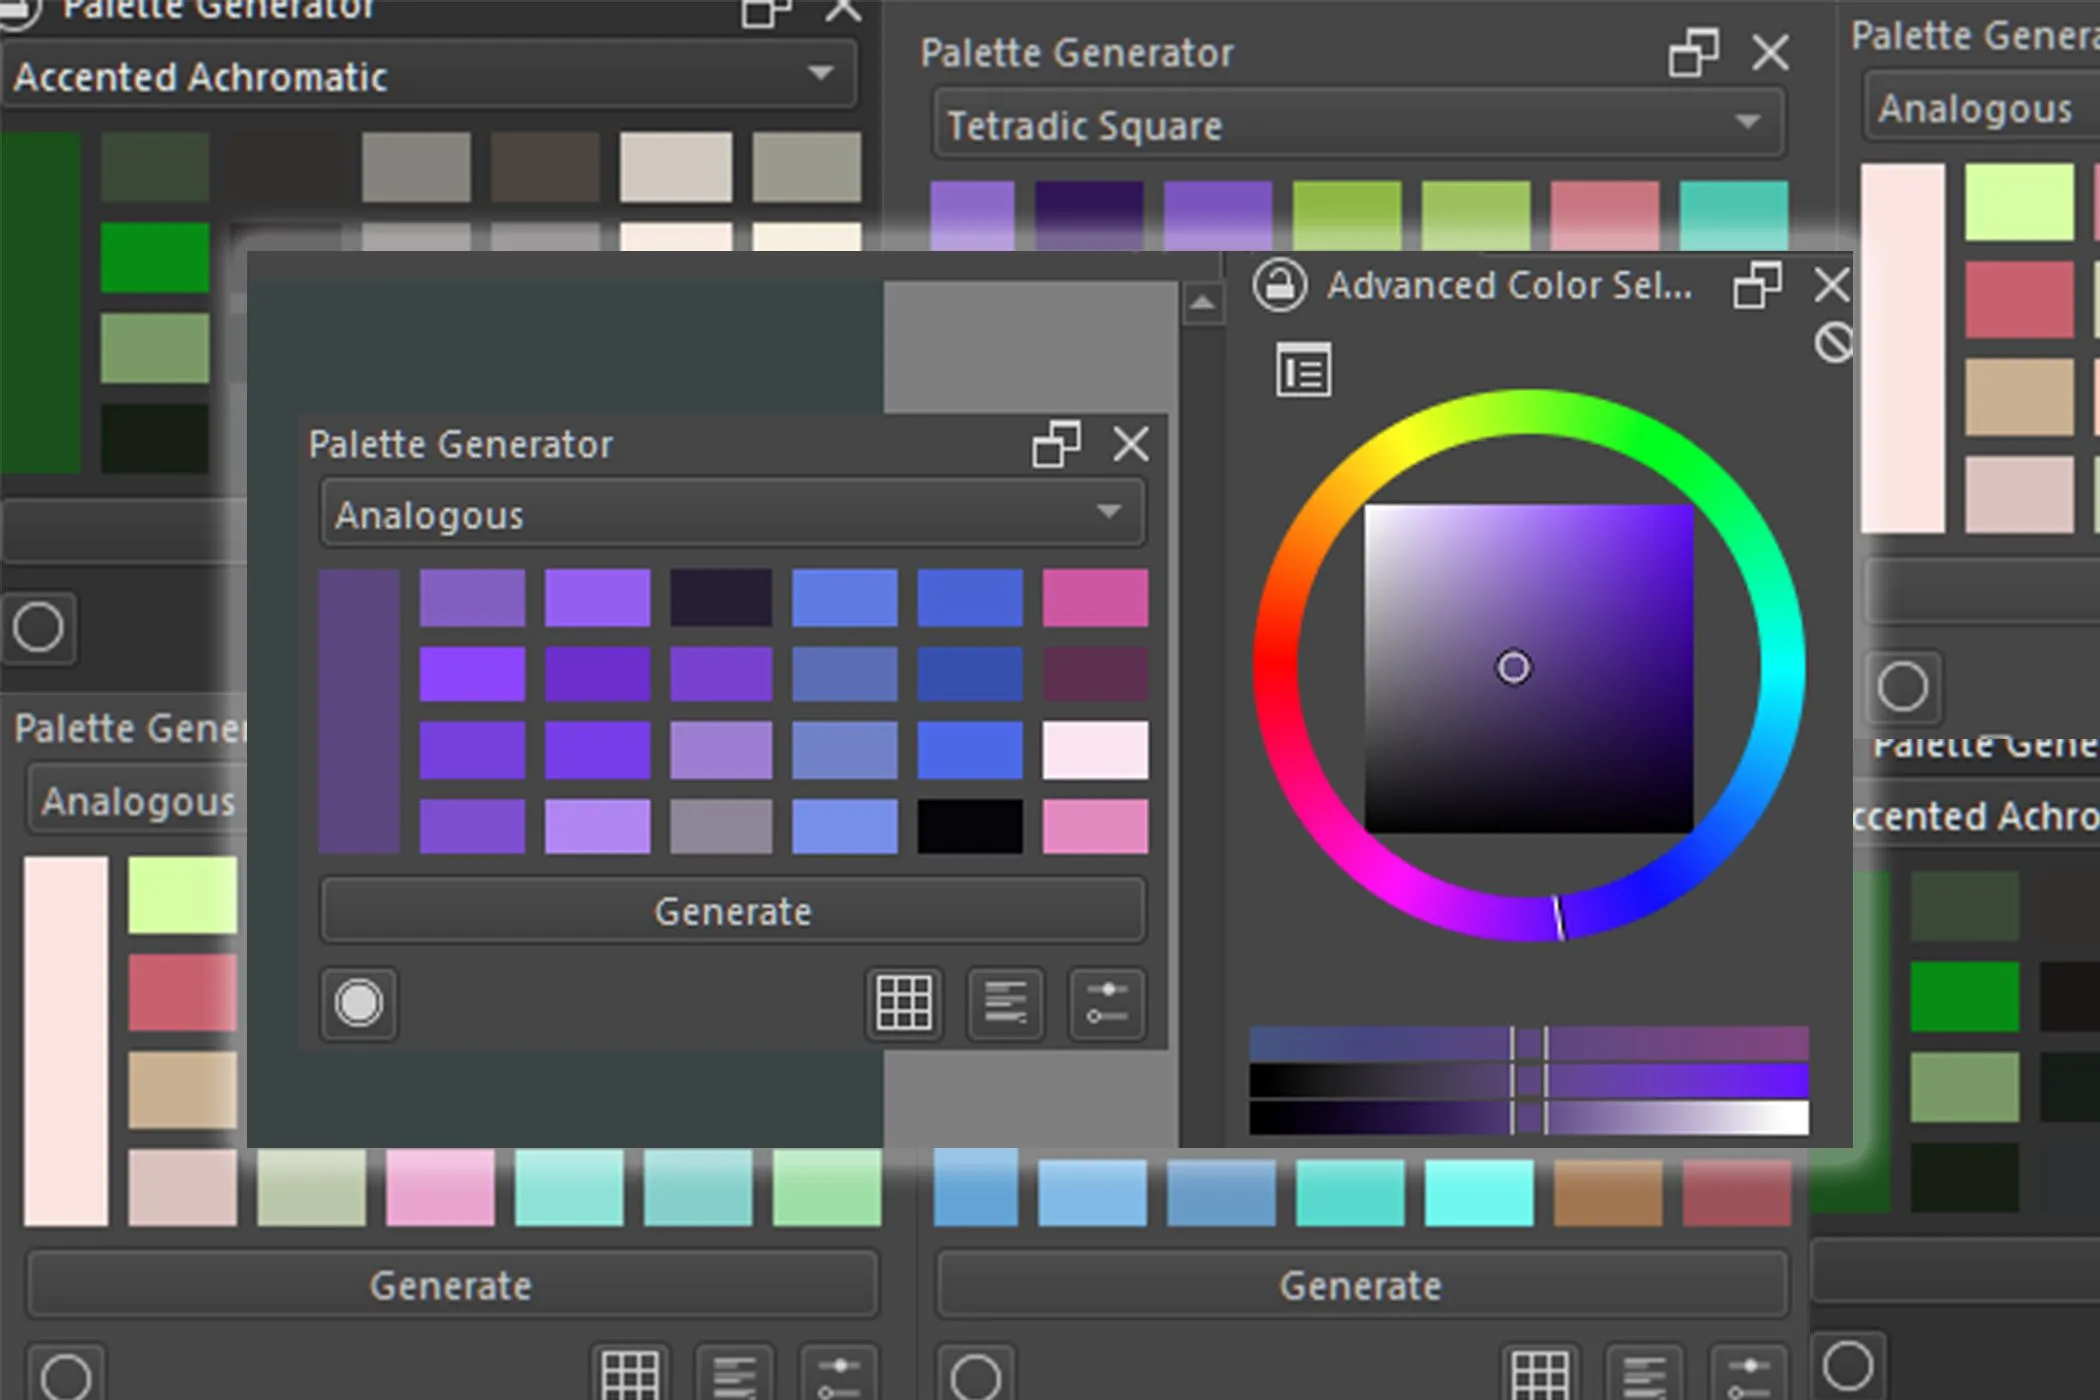Viewport: 2100px width, 1400px height.
Task: Float the Advanced Color Selector docker
Action: pos(1757,286)
